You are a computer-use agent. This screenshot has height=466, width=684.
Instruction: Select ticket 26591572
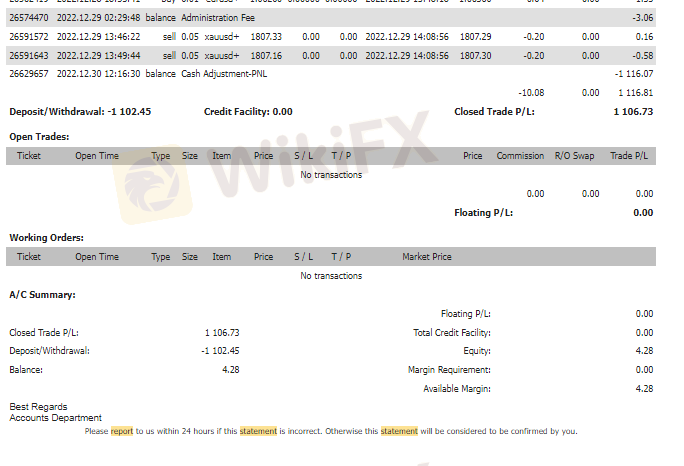[29, 37]
